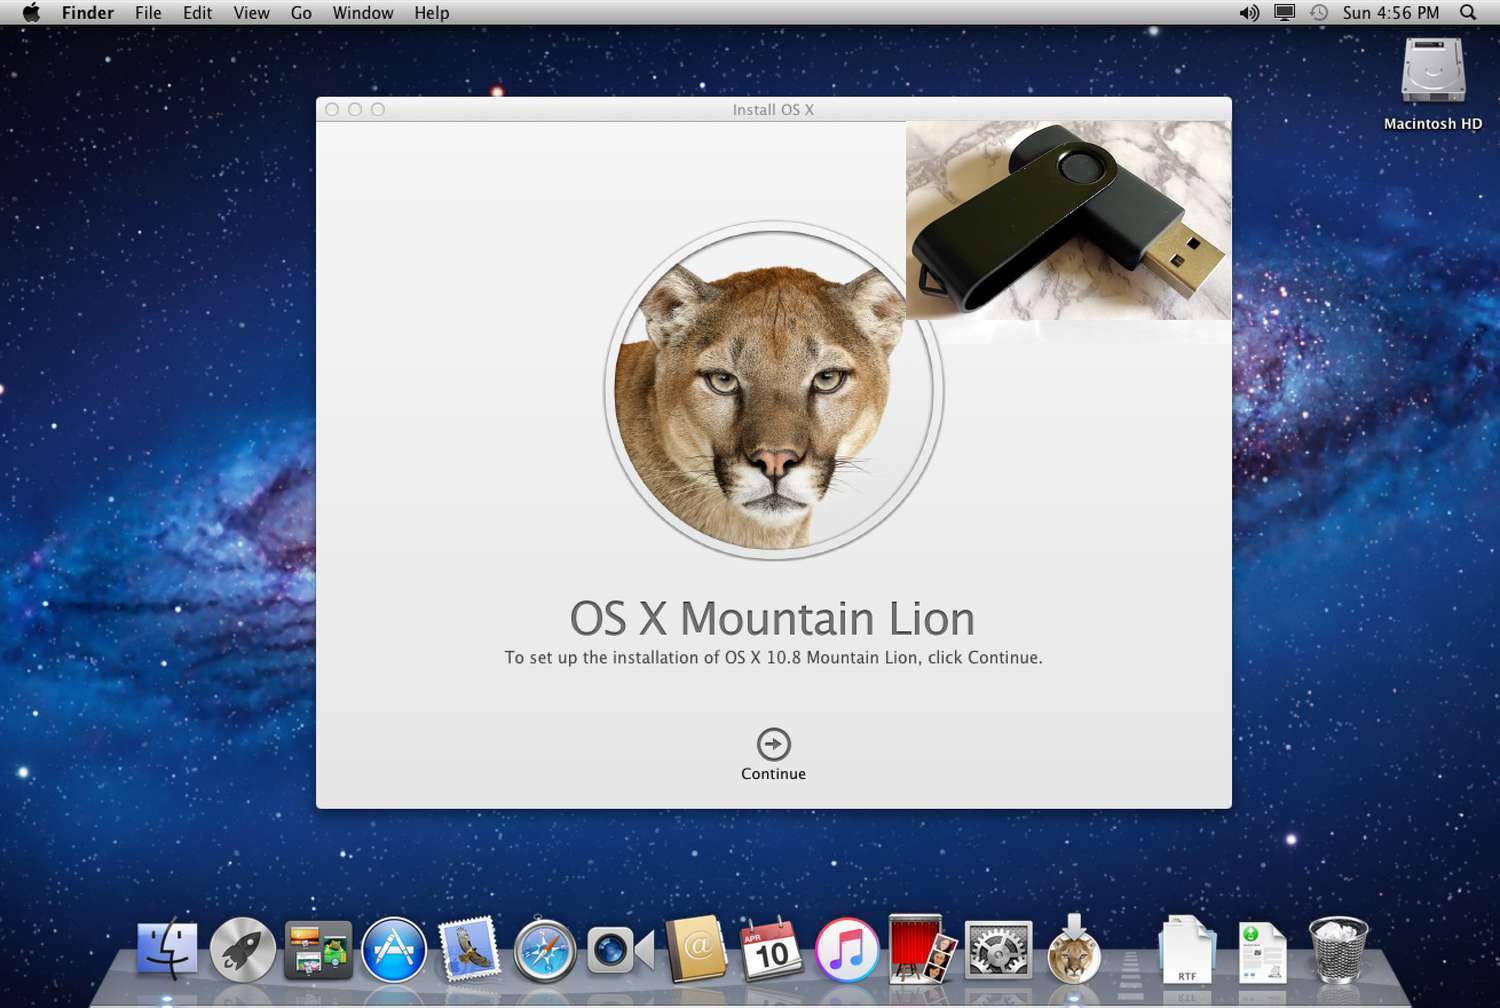Click the Sun 4:56 PM clock

(1391, 13)
